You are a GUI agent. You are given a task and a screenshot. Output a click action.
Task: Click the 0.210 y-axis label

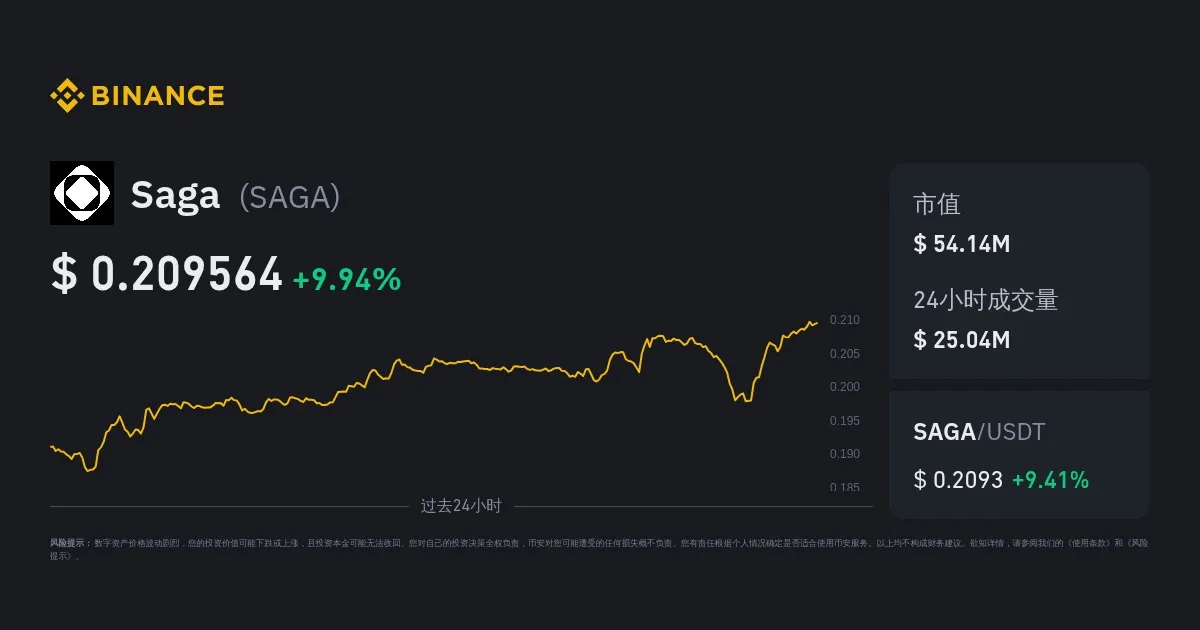[x=845, y=320]
